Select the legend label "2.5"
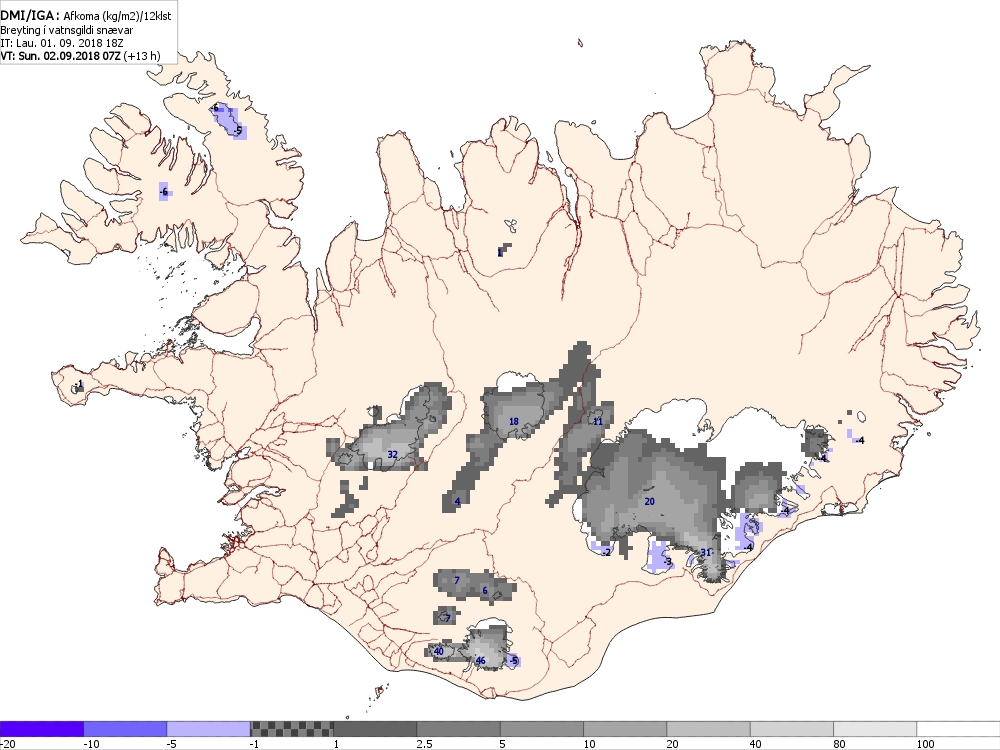This screenshot has width=1000, height=750. pyautogui.click(x=424, y=744)
